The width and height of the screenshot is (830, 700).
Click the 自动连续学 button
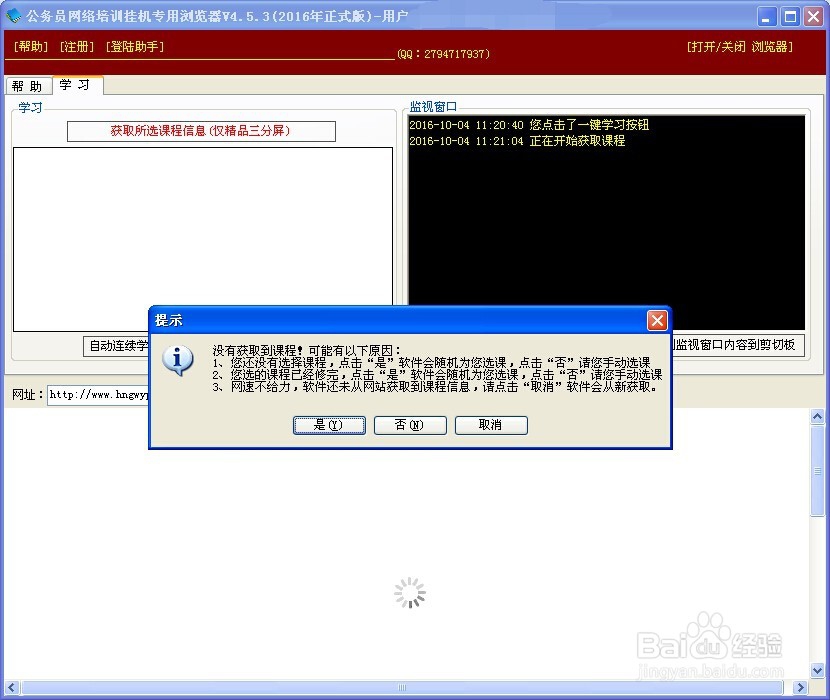[116, 346]
